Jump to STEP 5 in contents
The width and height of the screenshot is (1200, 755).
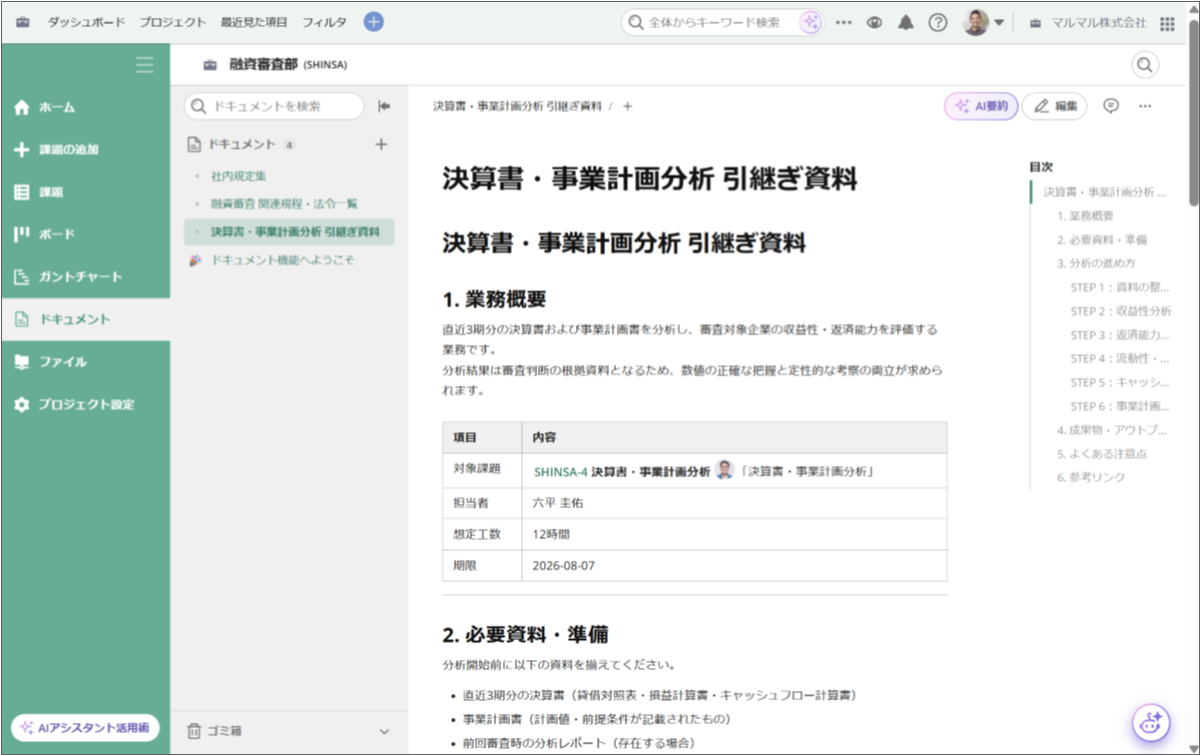pyautogui.click(x=1120, y=382)
